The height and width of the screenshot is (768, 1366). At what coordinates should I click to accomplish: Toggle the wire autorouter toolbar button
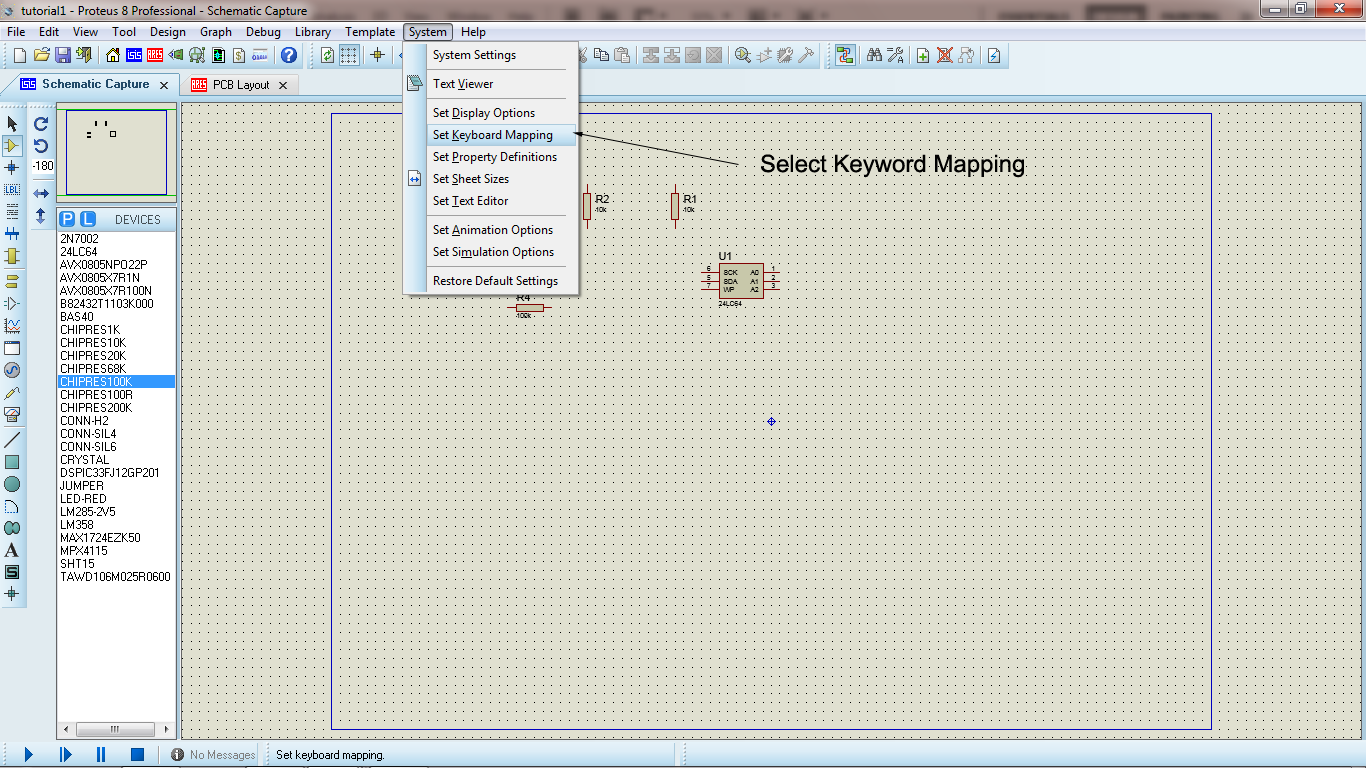845,55
